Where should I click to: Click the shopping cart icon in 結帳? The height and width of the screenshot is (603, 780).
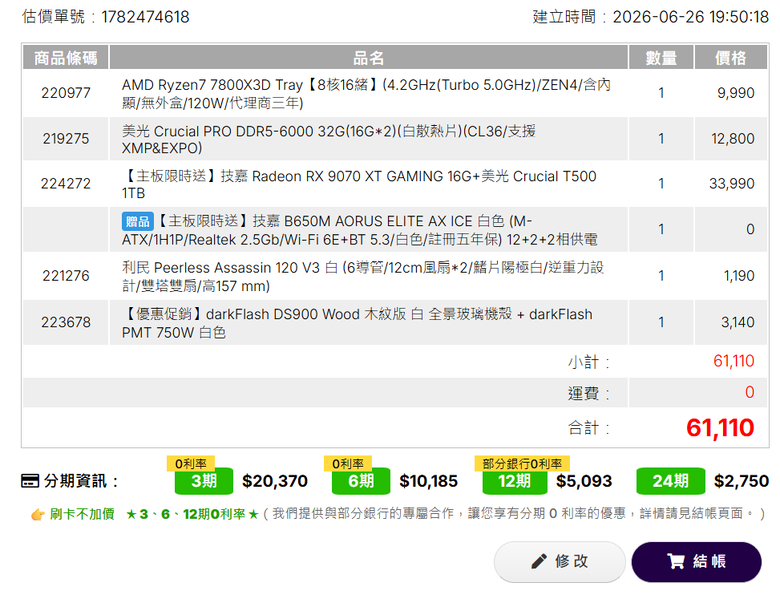click(x=676, y=561)
